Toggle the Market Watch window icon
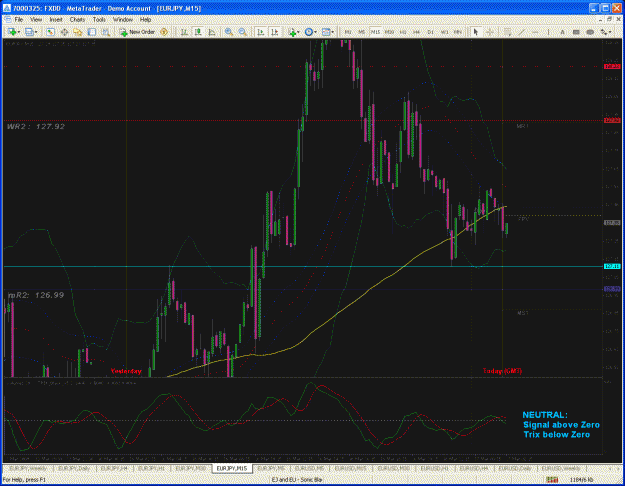This screenshot has height=486, width=625. coord(50,32)
